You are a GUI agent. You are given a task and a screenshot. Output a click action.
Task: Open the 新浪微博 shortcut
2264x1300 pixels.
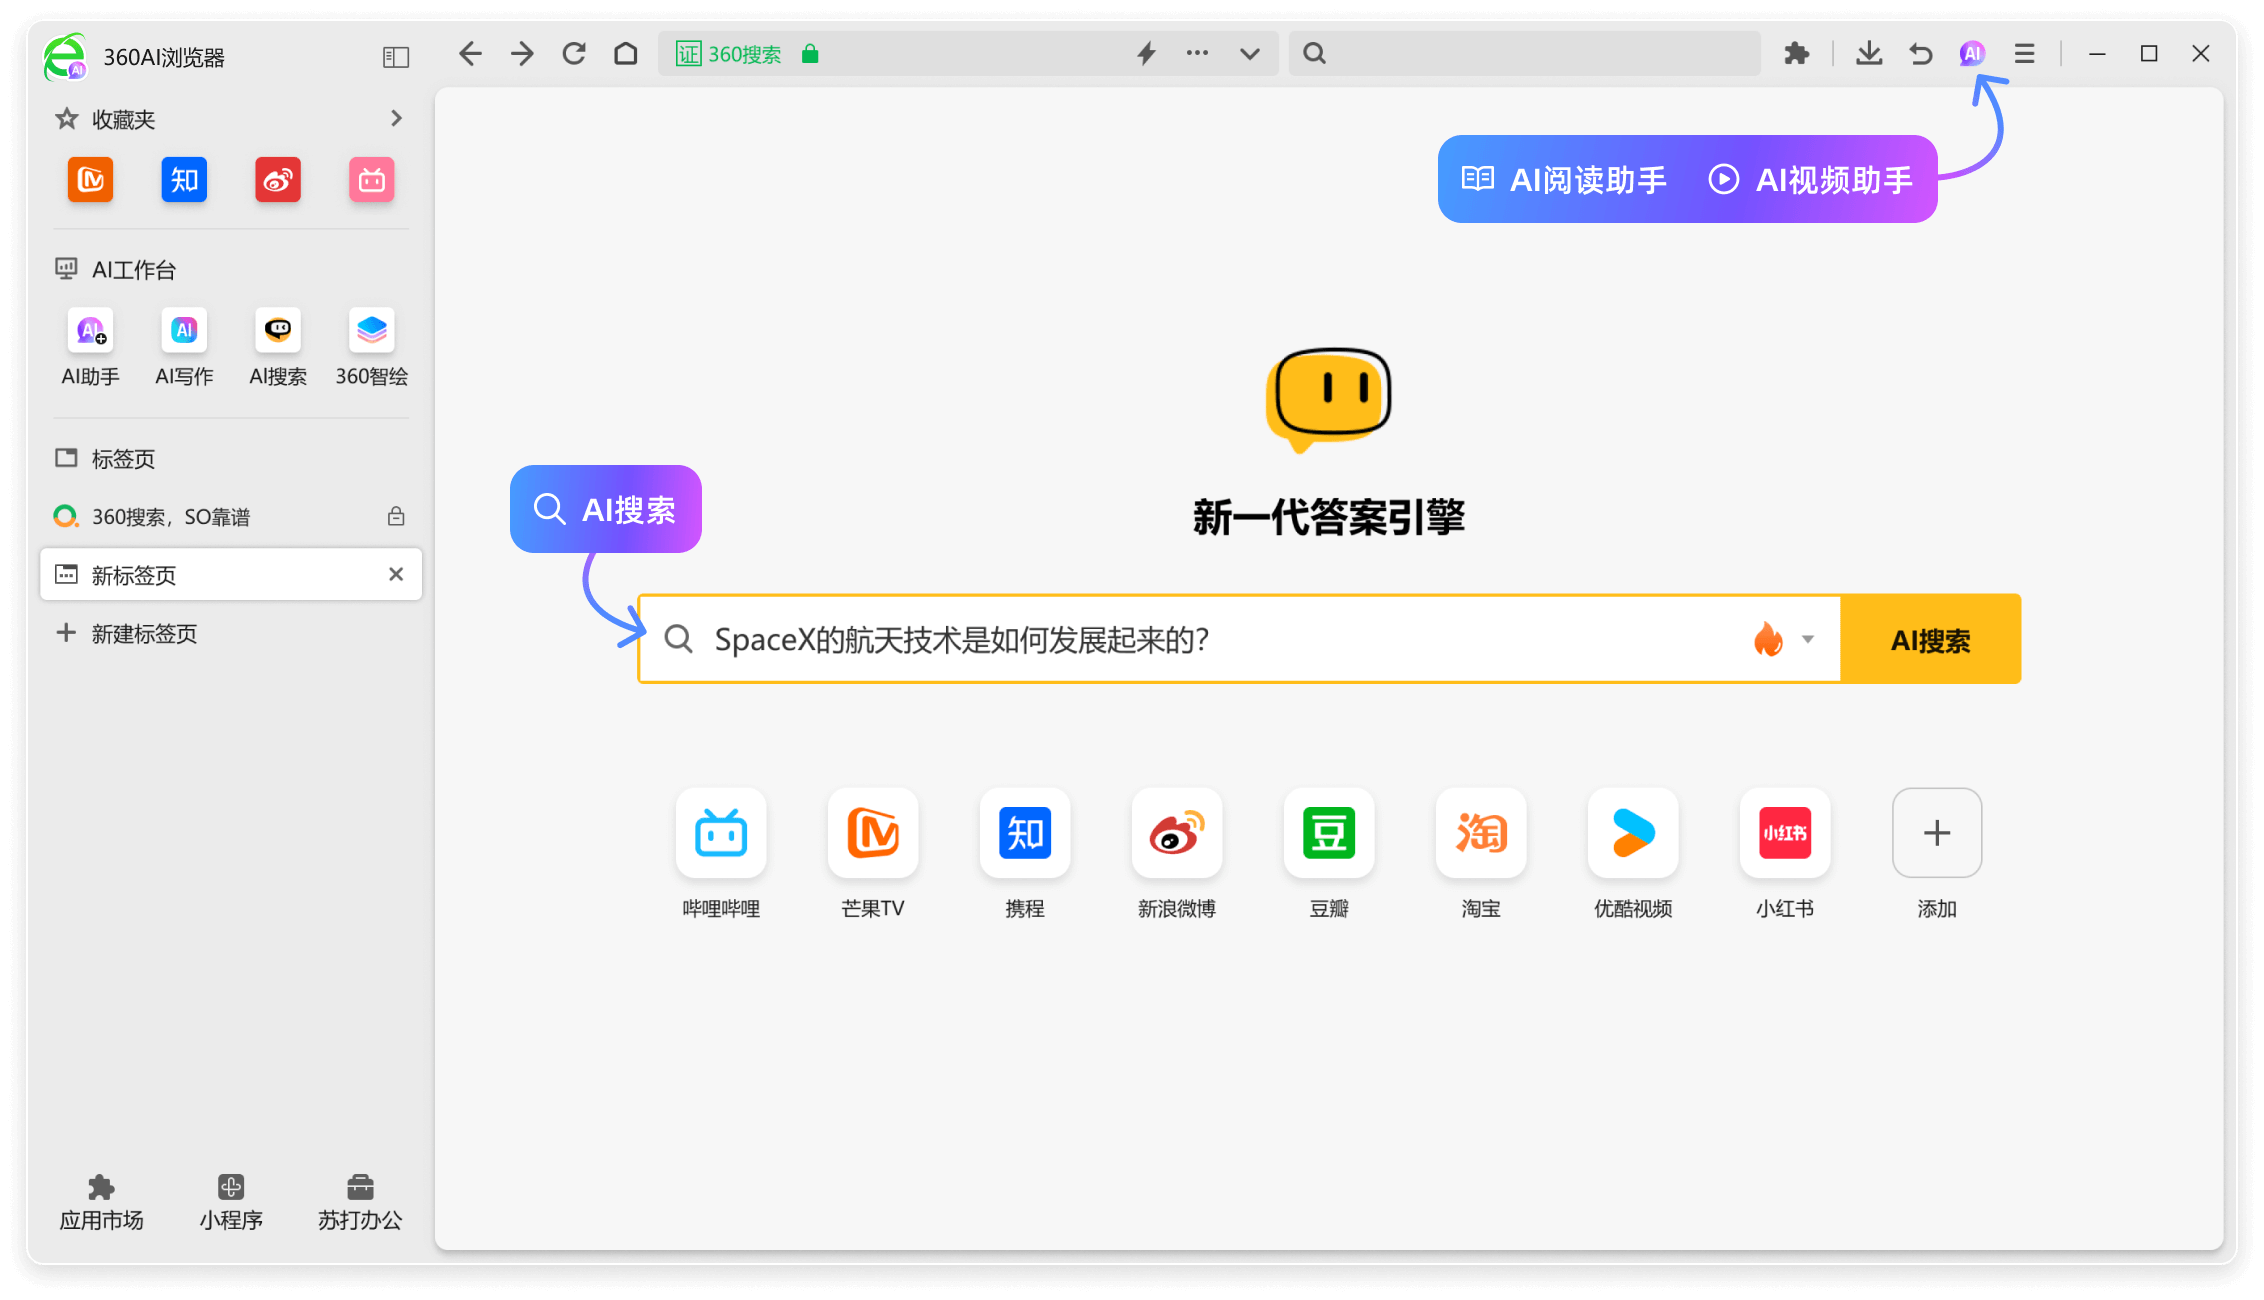[1176, 833]
